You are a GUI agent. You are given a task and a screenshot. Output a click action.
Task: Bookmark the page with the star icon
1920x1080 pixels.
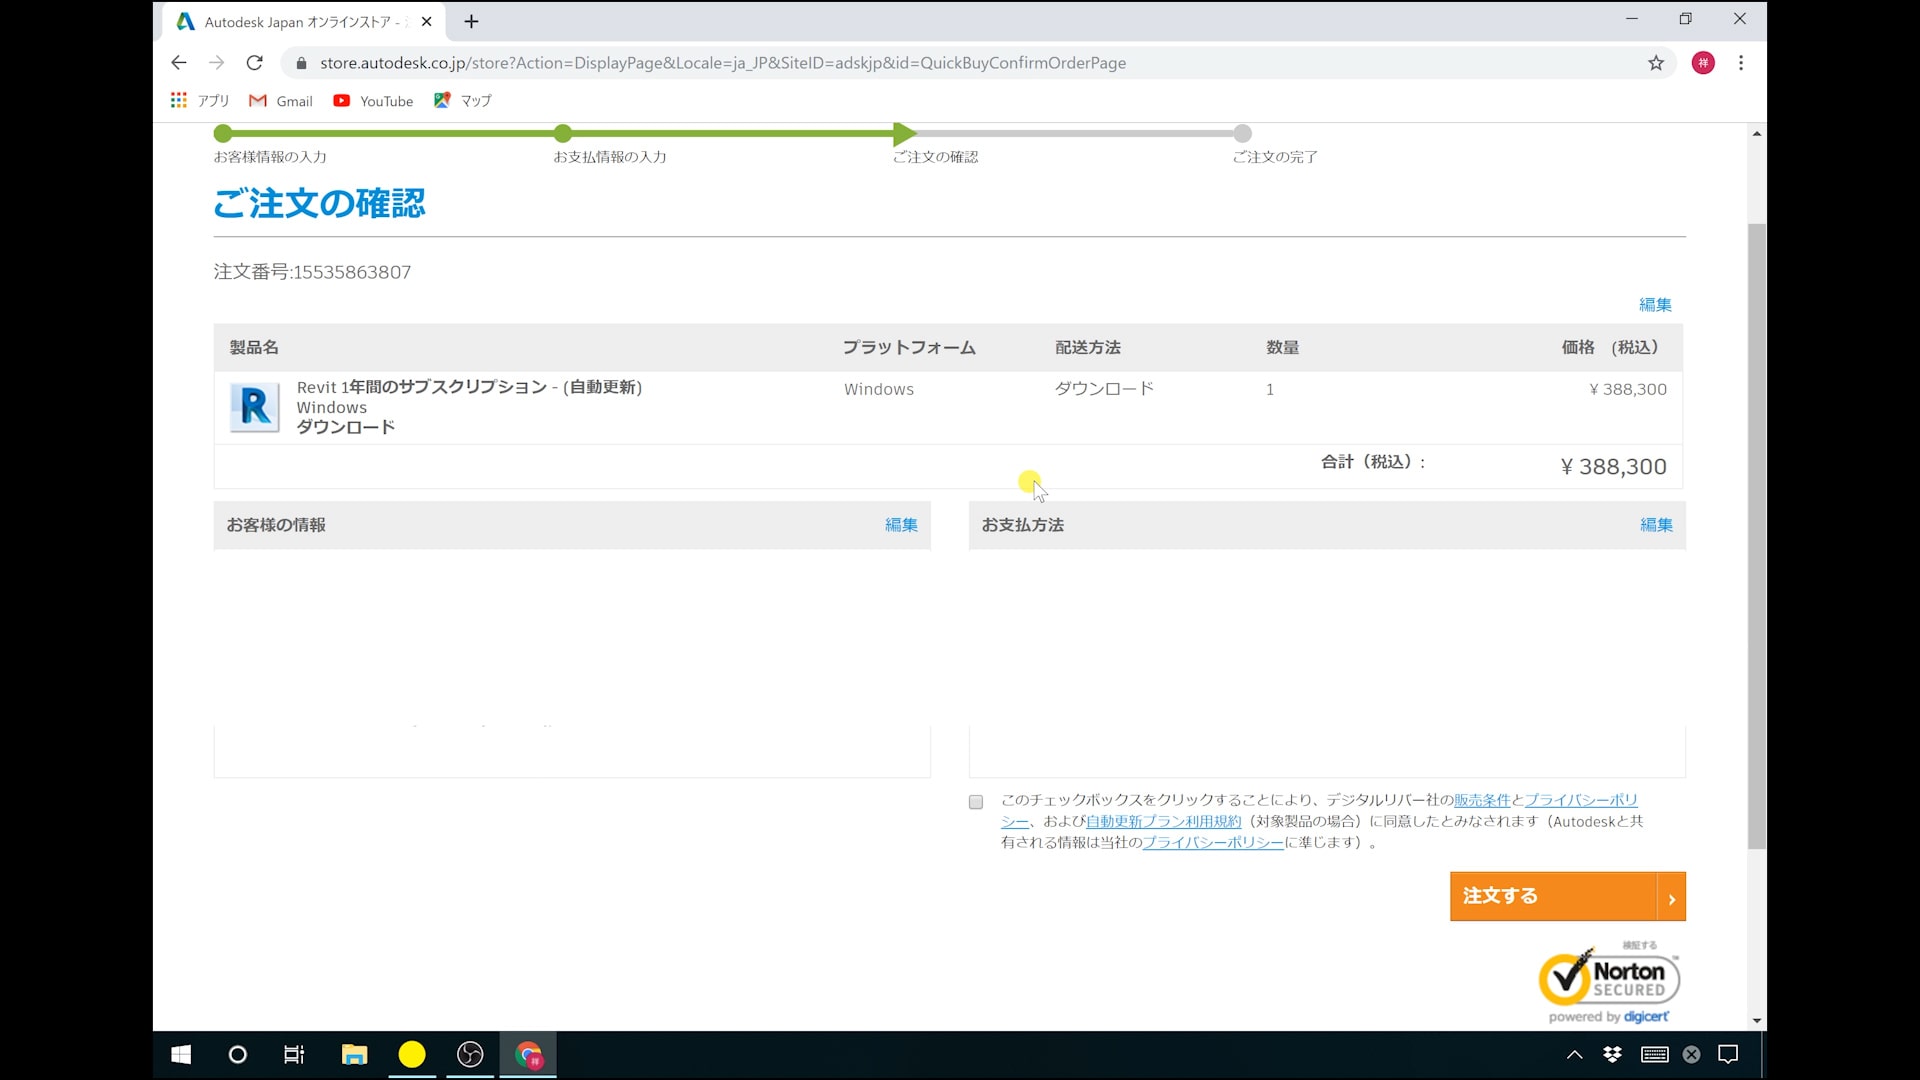pyautogui.click(x=1656, y=63)
